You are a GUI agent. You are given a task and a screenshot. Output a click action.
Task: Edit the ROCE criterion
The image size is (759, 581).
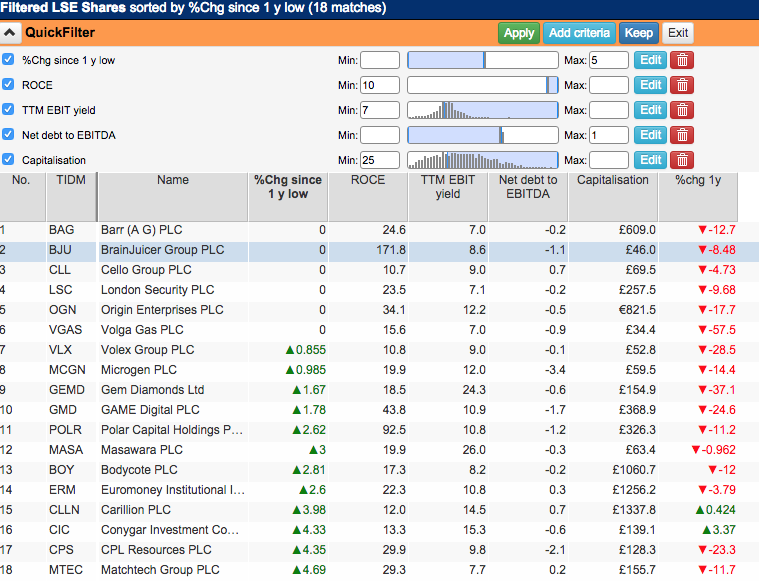pyautogui.click(x=650, y=85)
